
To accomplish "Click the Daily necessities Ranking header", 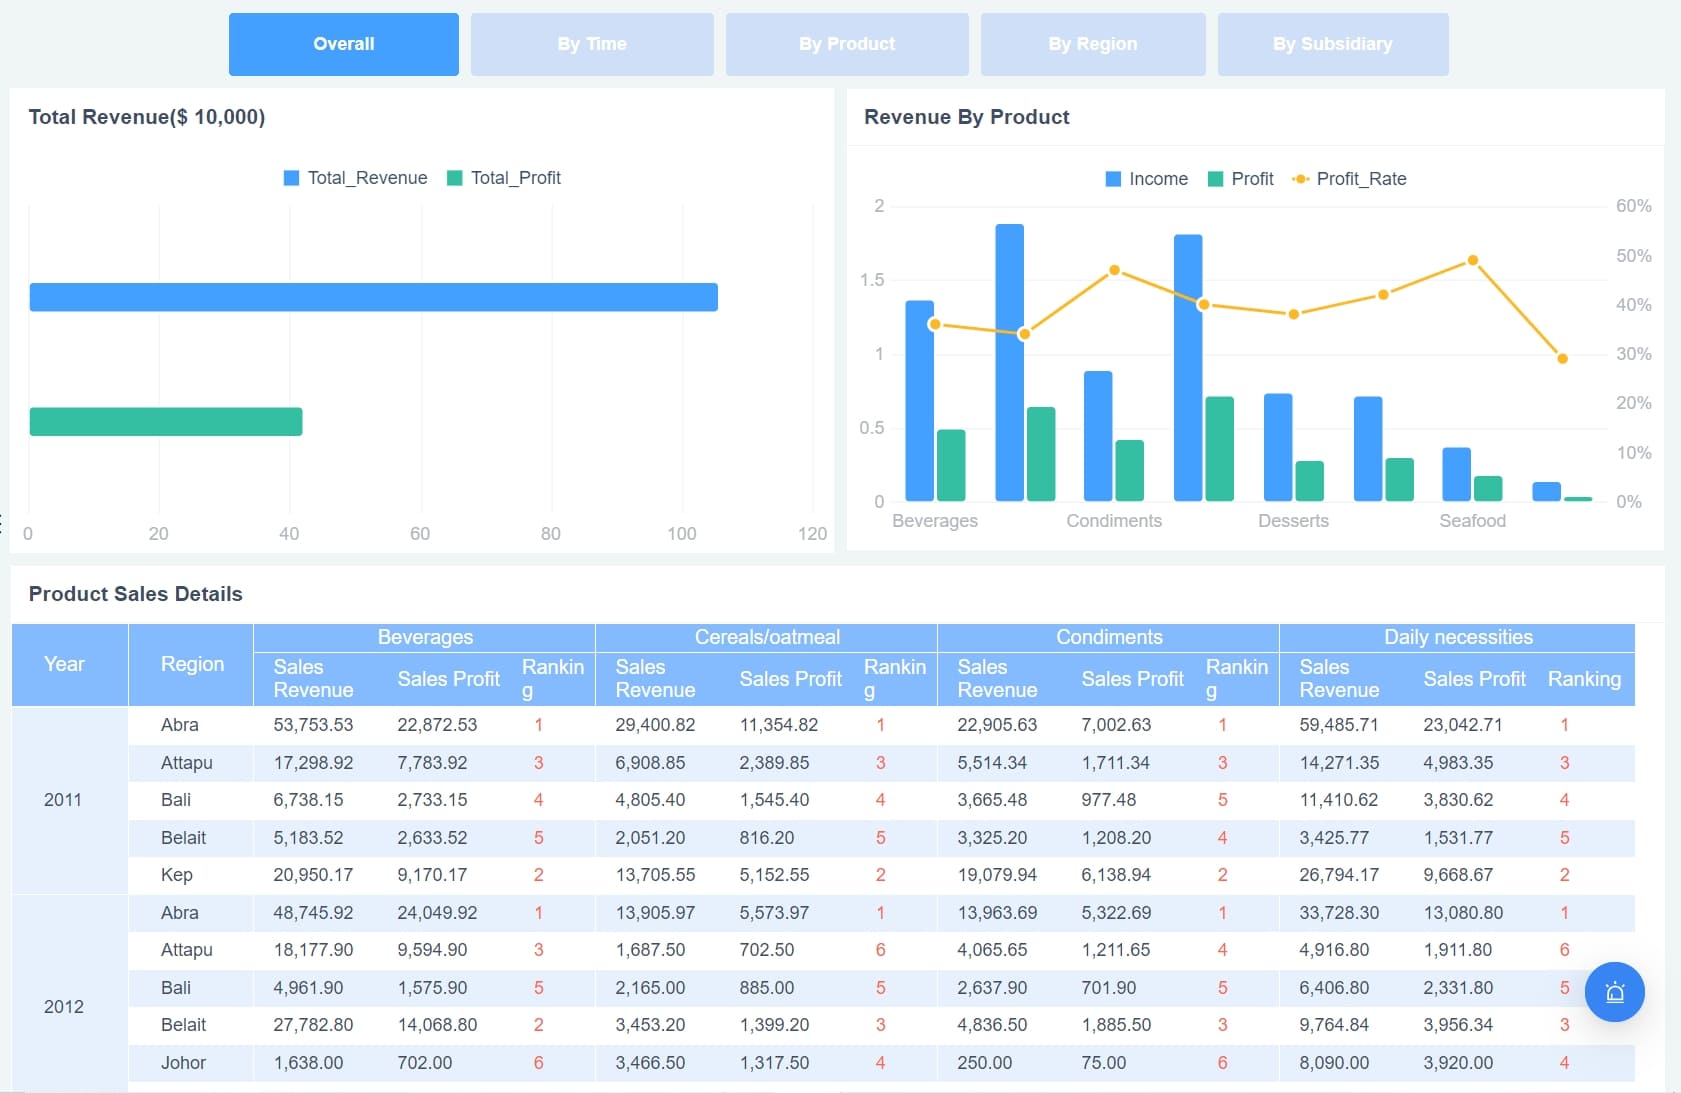I will pyautogui.click(x=1584, y=679).
